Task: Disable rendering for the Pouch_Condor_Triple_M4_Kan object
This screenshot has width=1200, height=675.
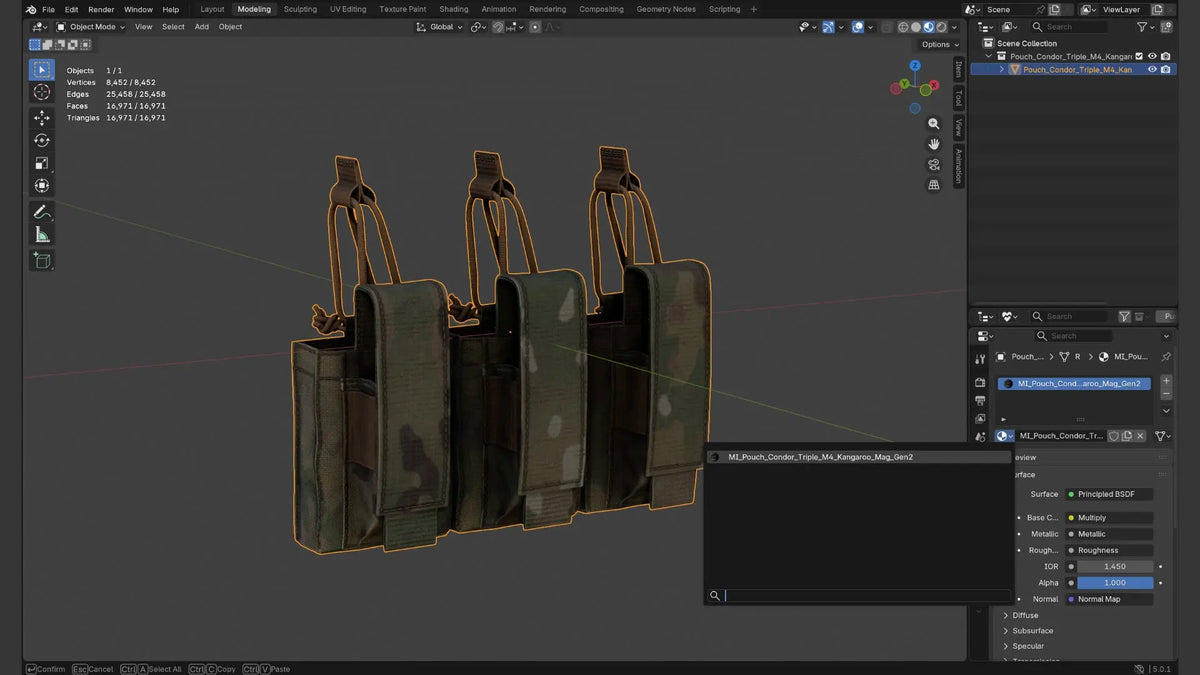Action: point(1166,69)
